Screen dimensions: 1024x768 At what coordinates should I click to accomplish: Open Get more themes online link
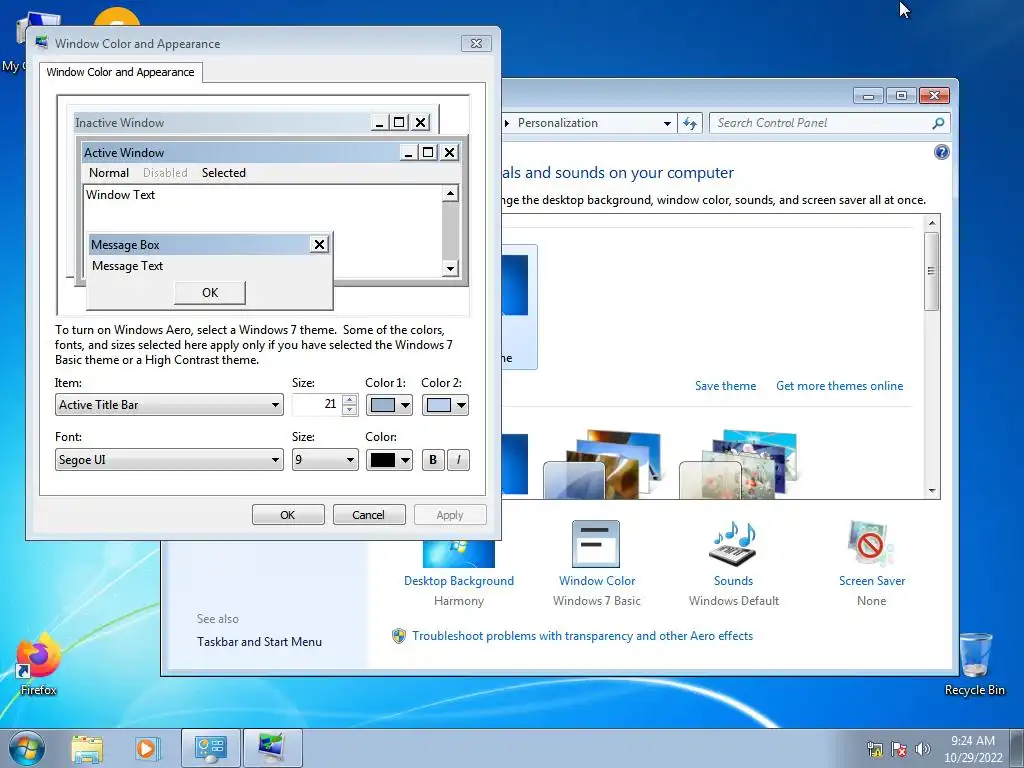click(839, 386)
